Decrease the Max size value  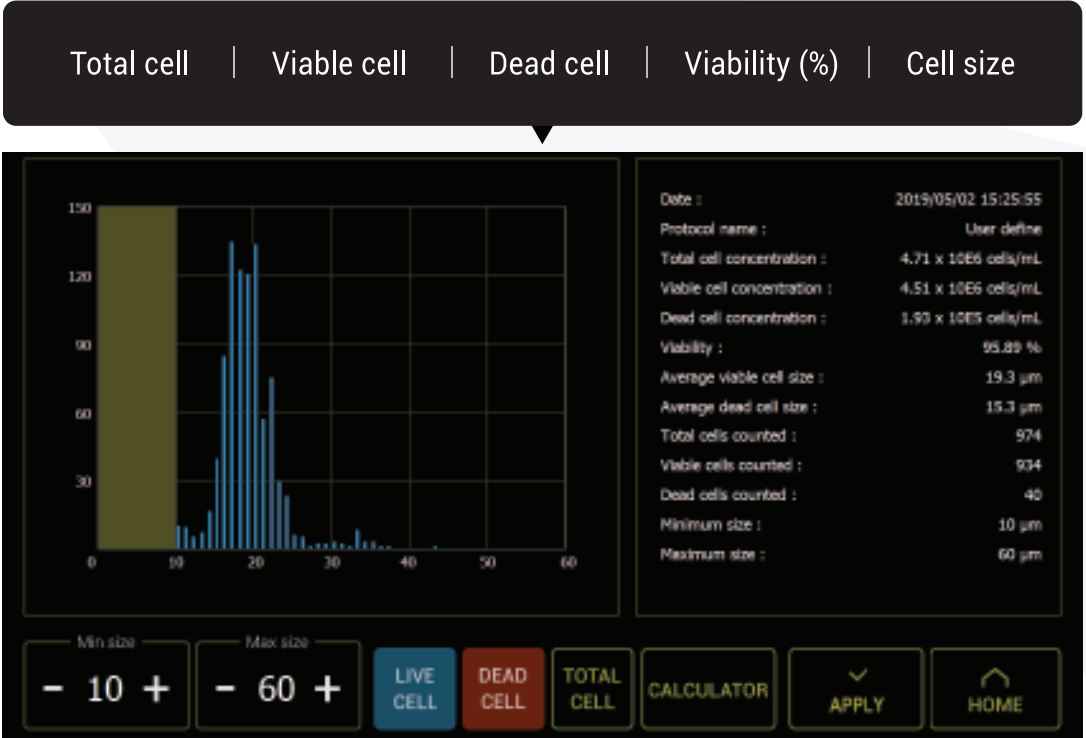tap(224, 689)
